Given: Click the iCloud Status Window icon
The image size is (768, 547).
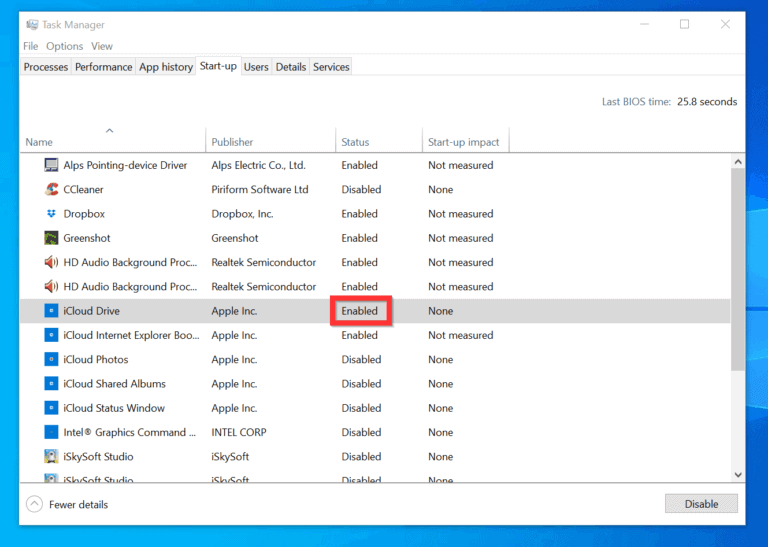Looking at the screenshot, I should click(x=51, y=408).
